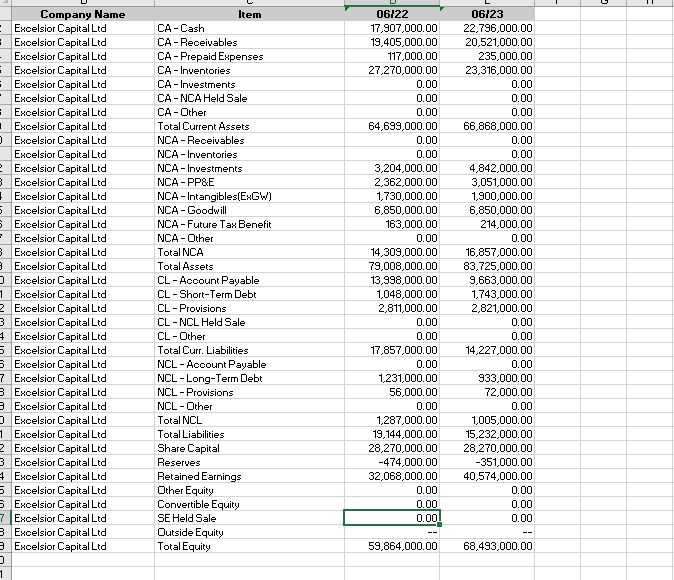Click the 83,725,000.00 total assets value
Image resolution: width=674 pixels, height=580 pixels.
click(x=487, y=266)
